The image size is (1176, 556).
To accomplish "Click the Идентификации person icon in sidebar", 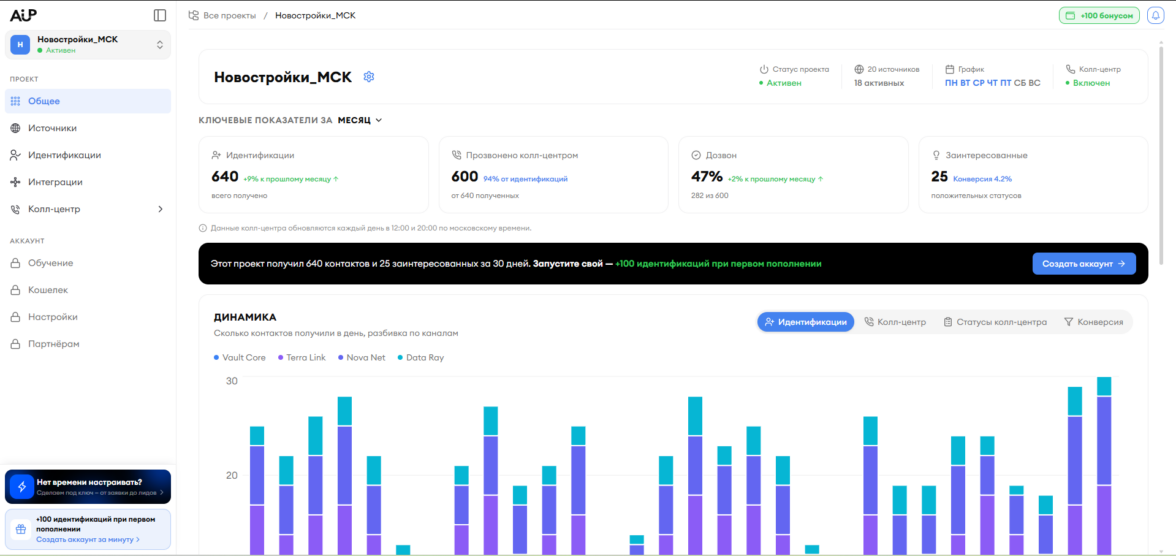I will tap(15, 155).
